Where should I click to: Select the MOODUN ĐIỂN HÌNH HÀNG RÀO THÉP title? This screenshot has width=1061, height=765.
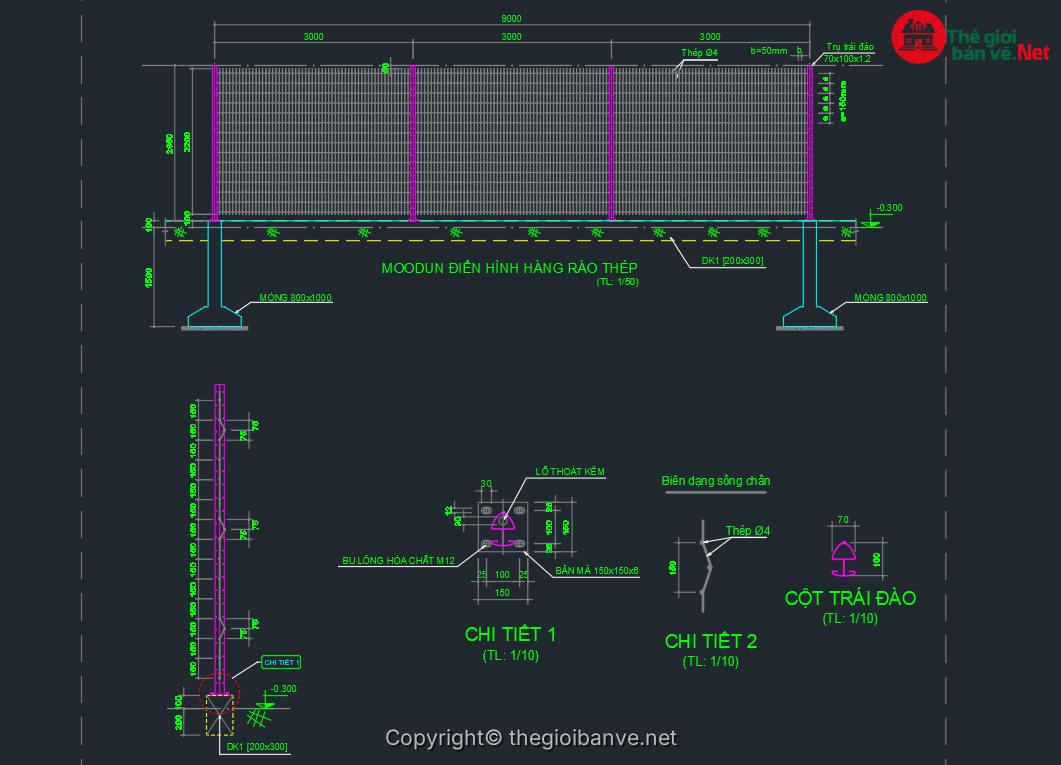coord(509,268)
